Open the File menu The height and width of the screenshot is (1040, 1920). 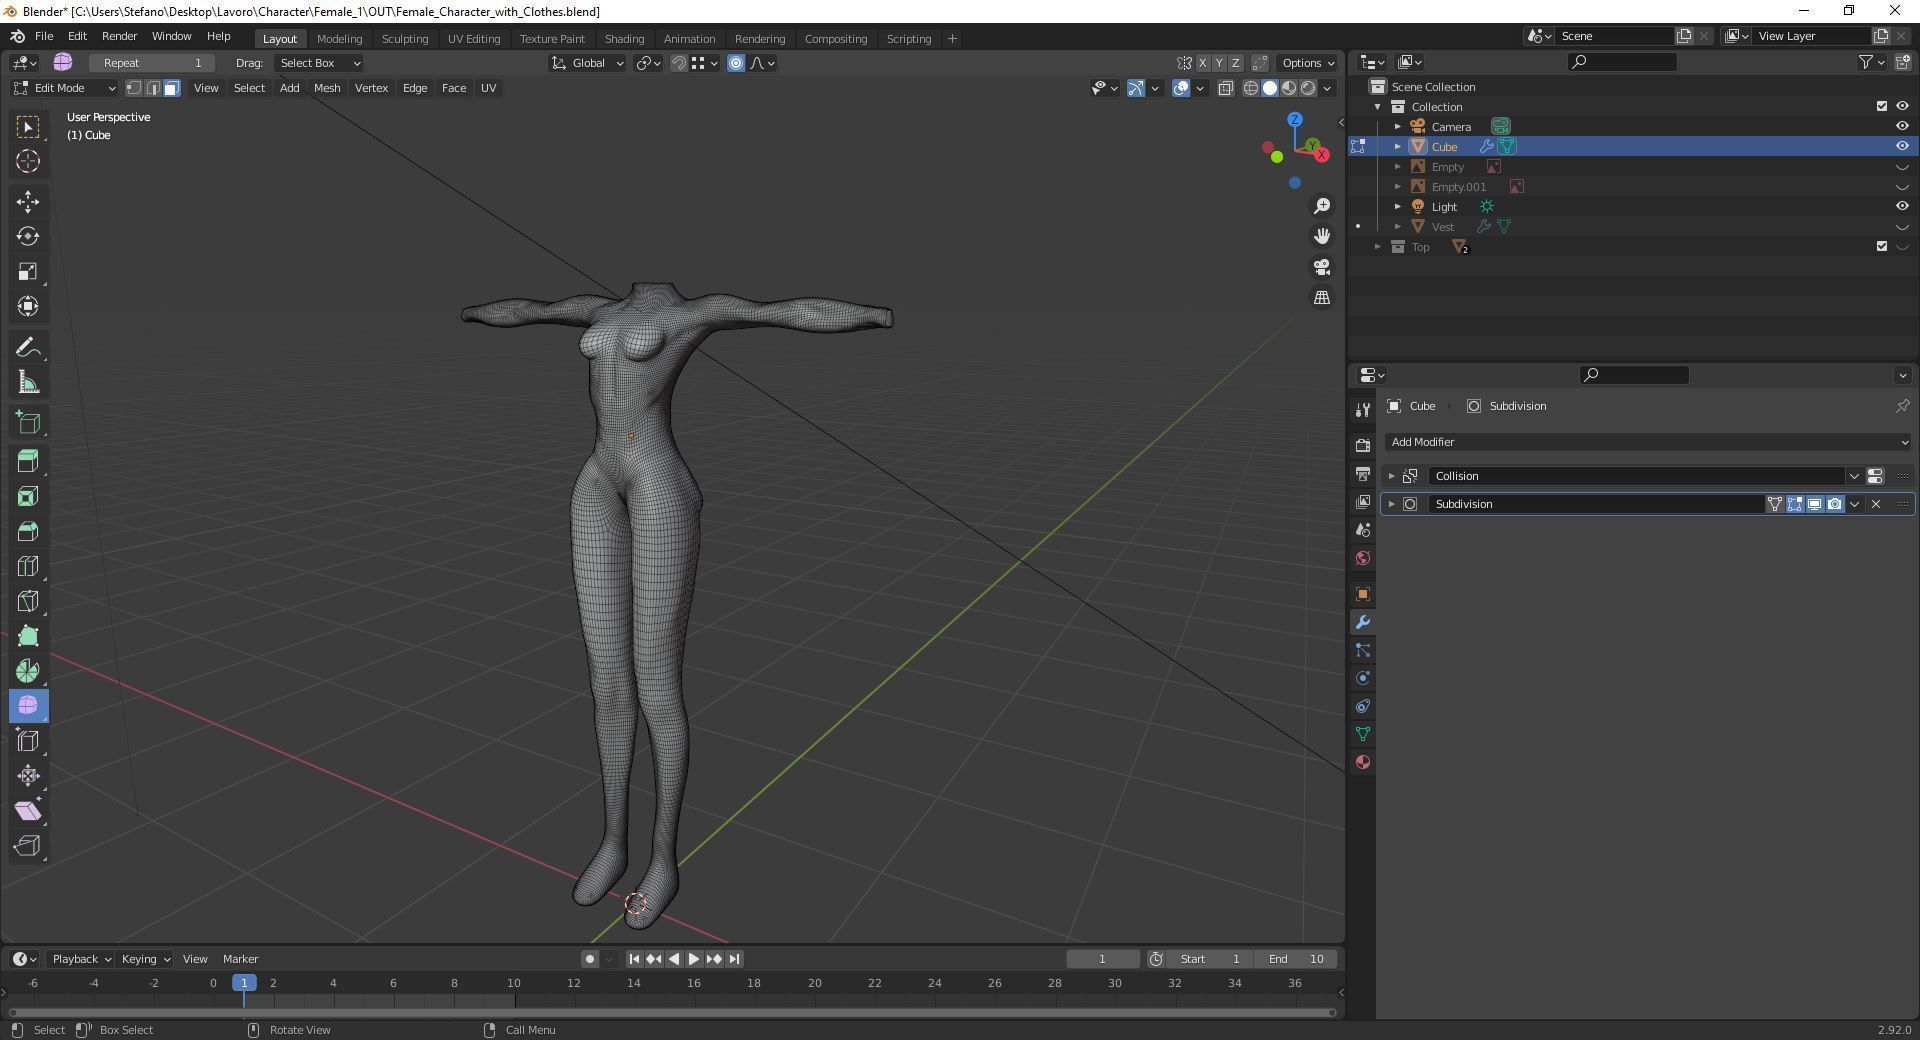coord(44,36)
